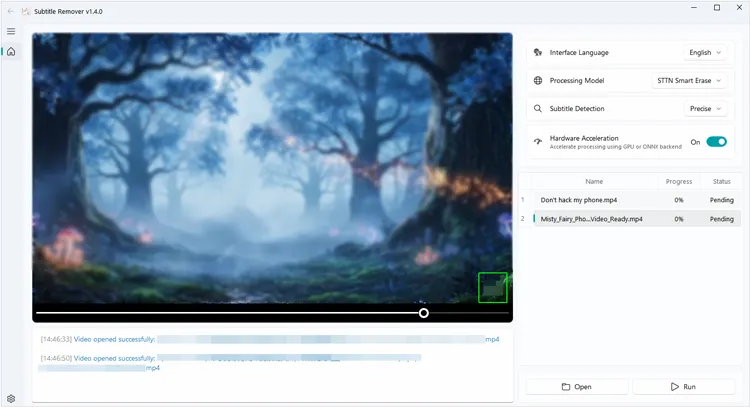This screenshot has width=750, height=407.
Task: Open the STTN Smart Erase dropdown
Action: pyautogui.click(x=689, y=80)
